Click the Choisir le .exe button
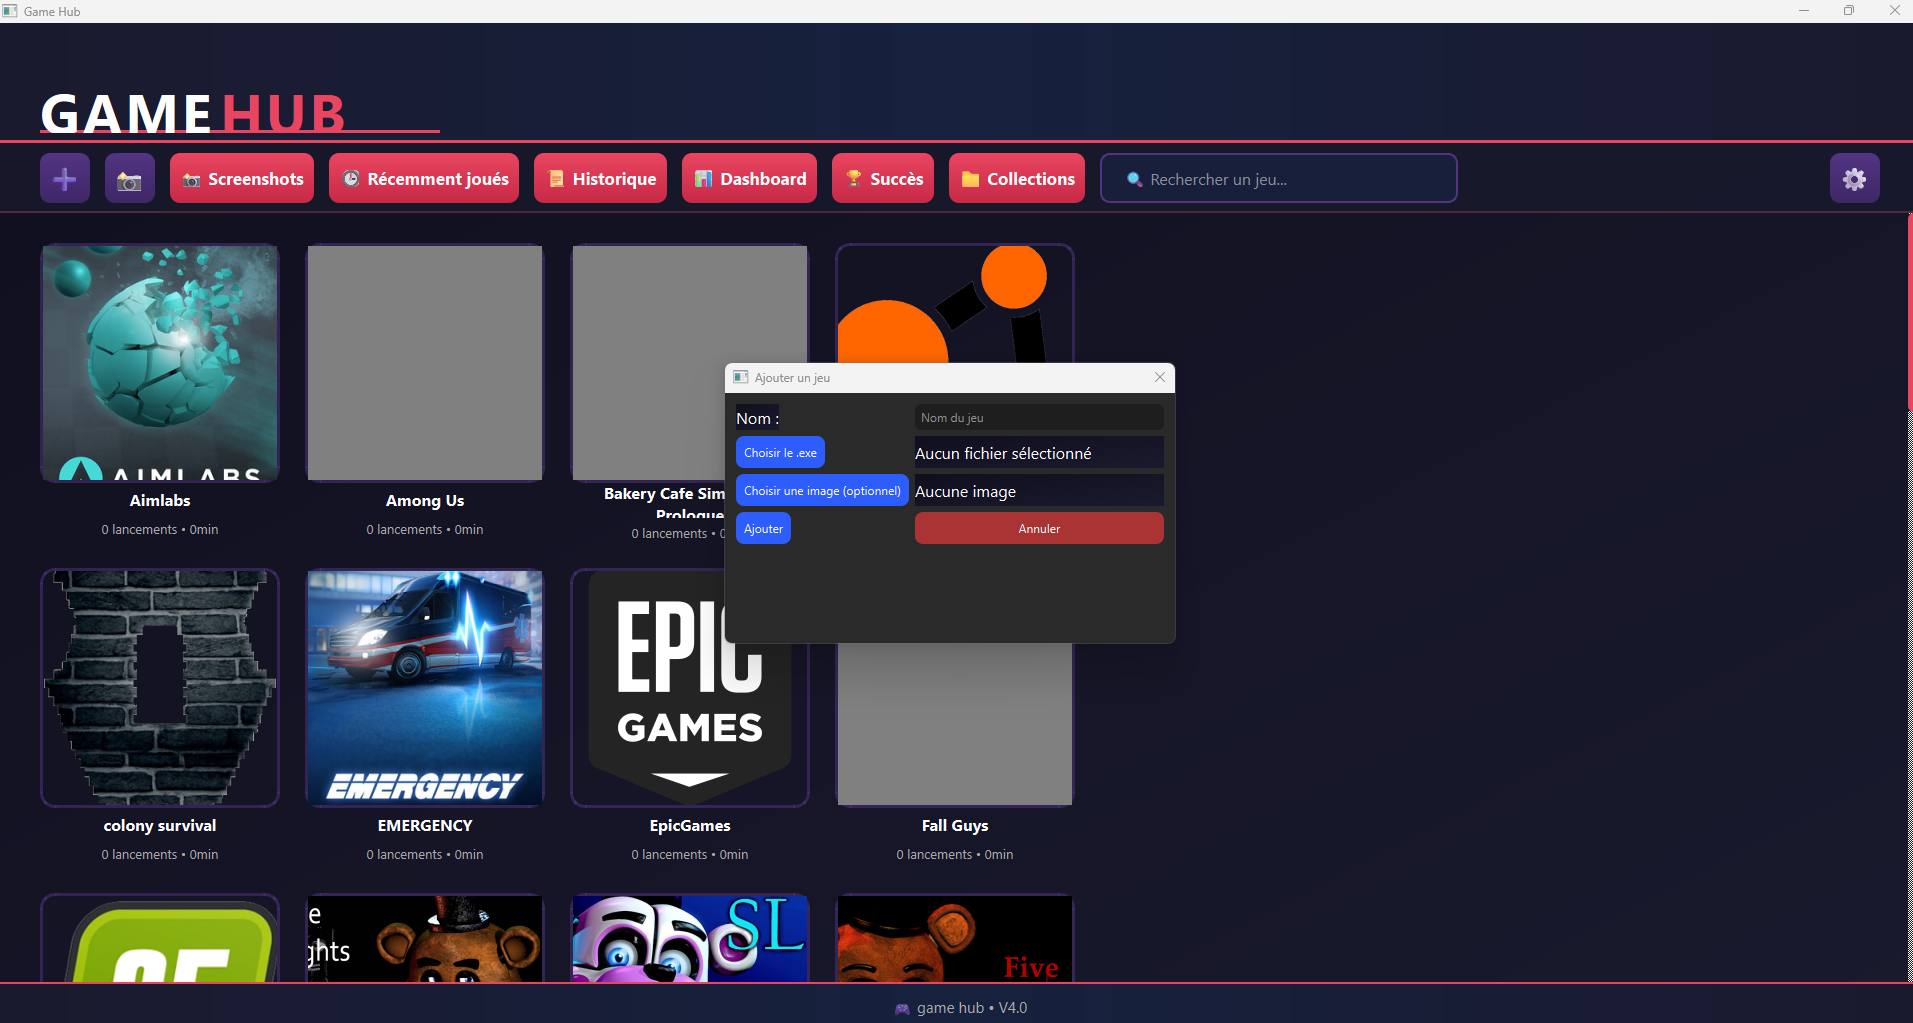Image resolution: width=1913 pixels, height=1023 pixels. point(780,453)
